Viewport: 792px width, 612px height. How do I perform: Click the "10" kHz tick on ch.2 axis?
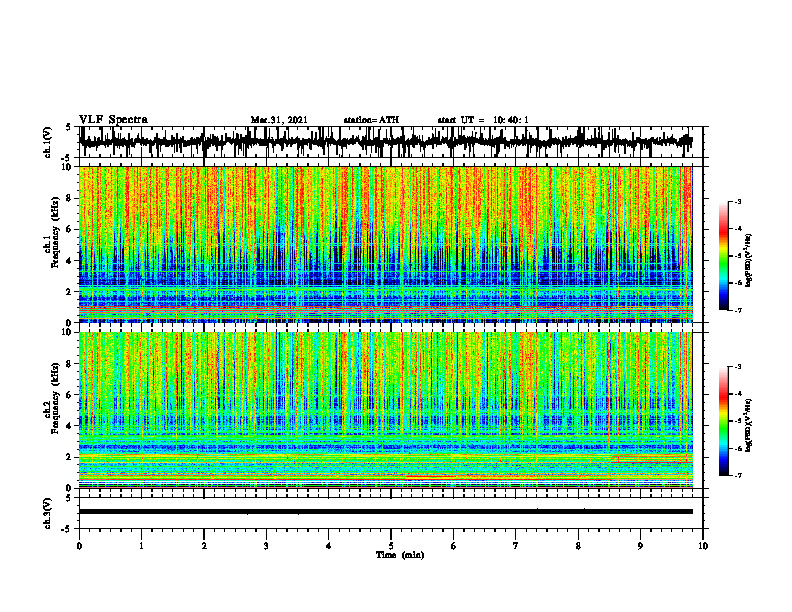(67, 333)
